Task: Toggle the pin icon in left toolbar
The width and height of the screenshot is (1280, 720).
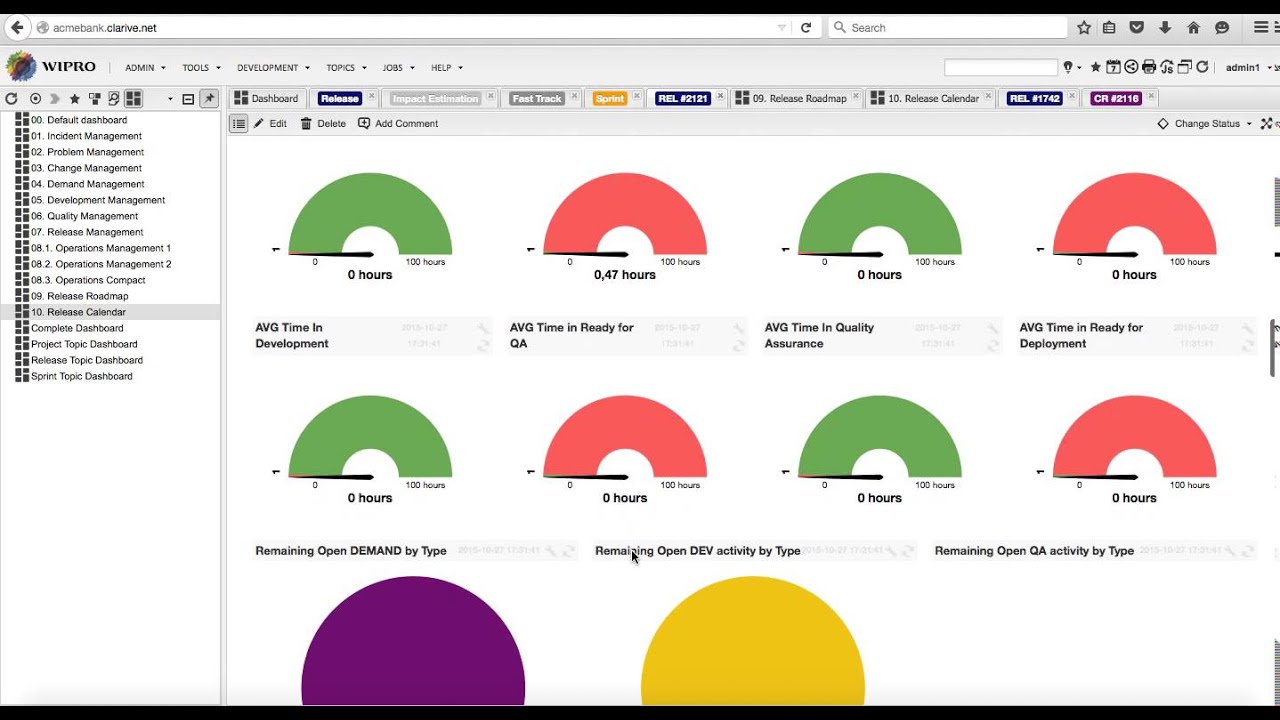Action: coord(209,99)
